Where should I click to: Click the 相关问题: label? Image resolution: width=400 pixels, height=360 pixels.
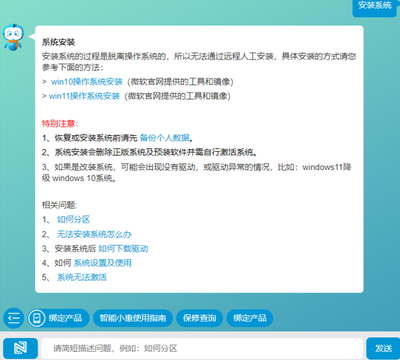click(x=59, y=205)
